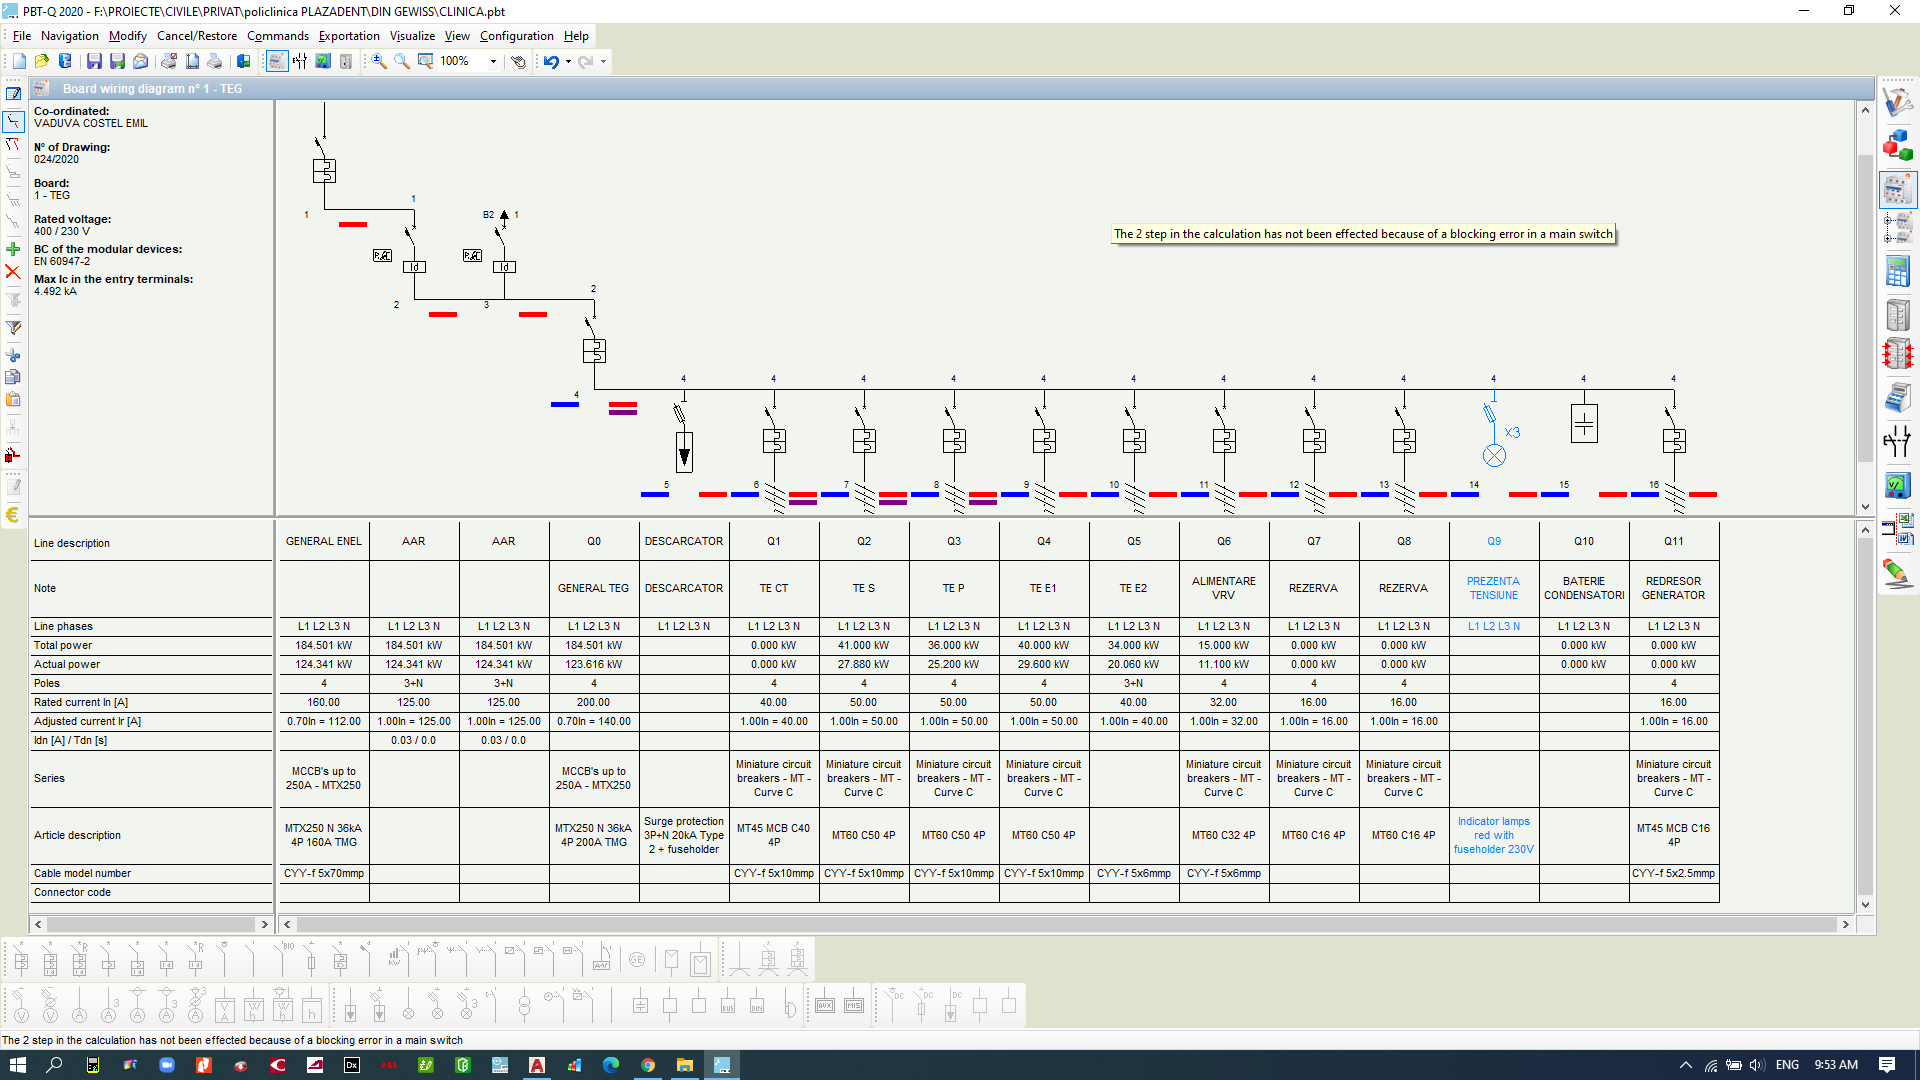Click the Zoom in magnifier icon

(x=379, y=61)
